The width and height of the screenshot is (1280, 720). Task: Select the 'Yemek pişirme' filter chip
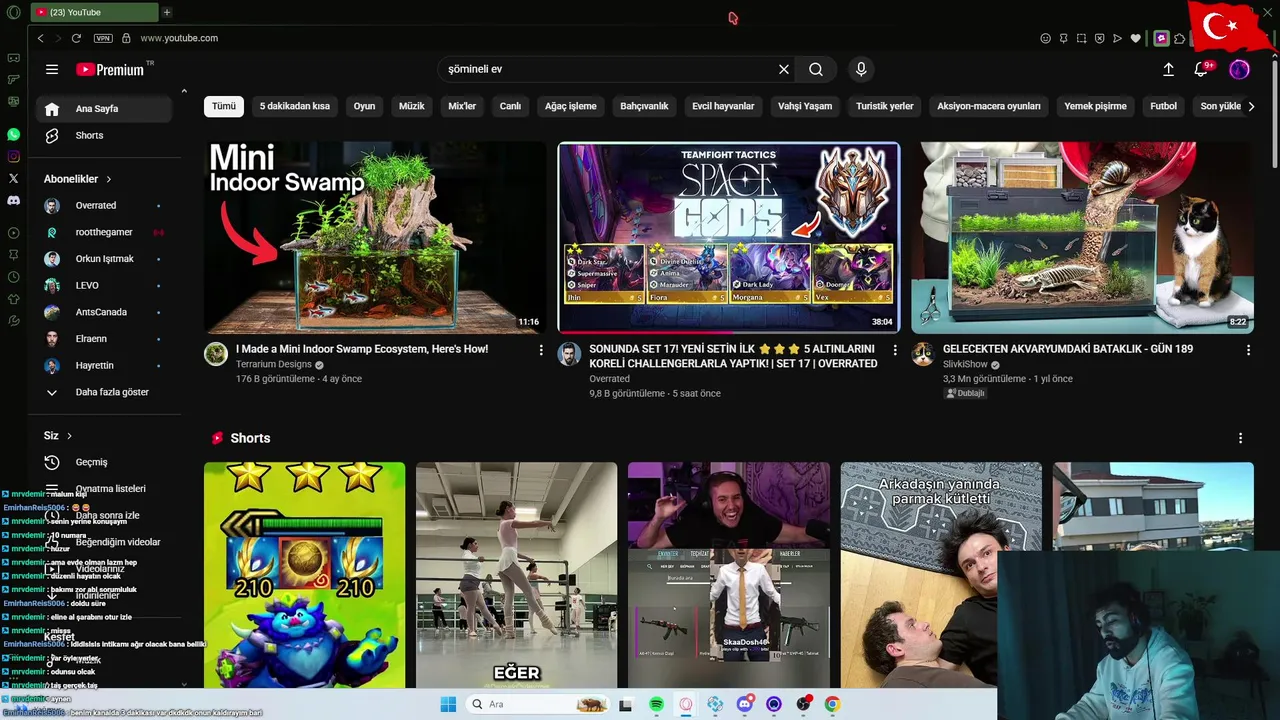coord(1095,106)
